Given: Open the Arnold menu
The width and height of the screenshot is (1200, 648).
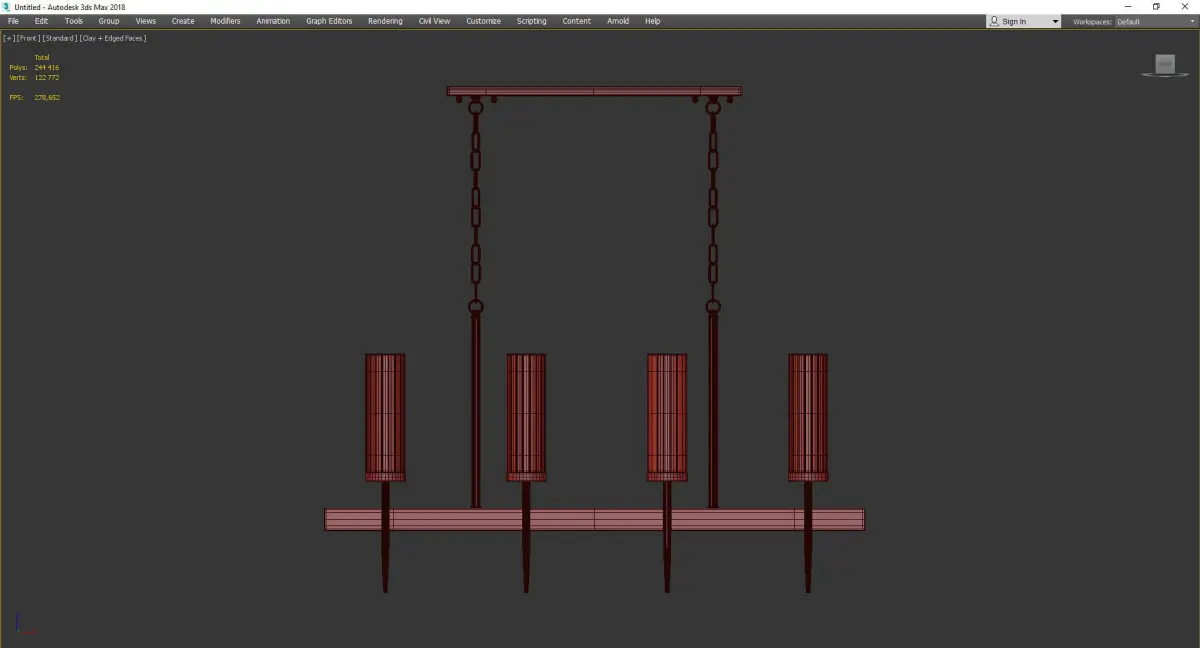Looking at the screenshot, I should tap(618, 21).
